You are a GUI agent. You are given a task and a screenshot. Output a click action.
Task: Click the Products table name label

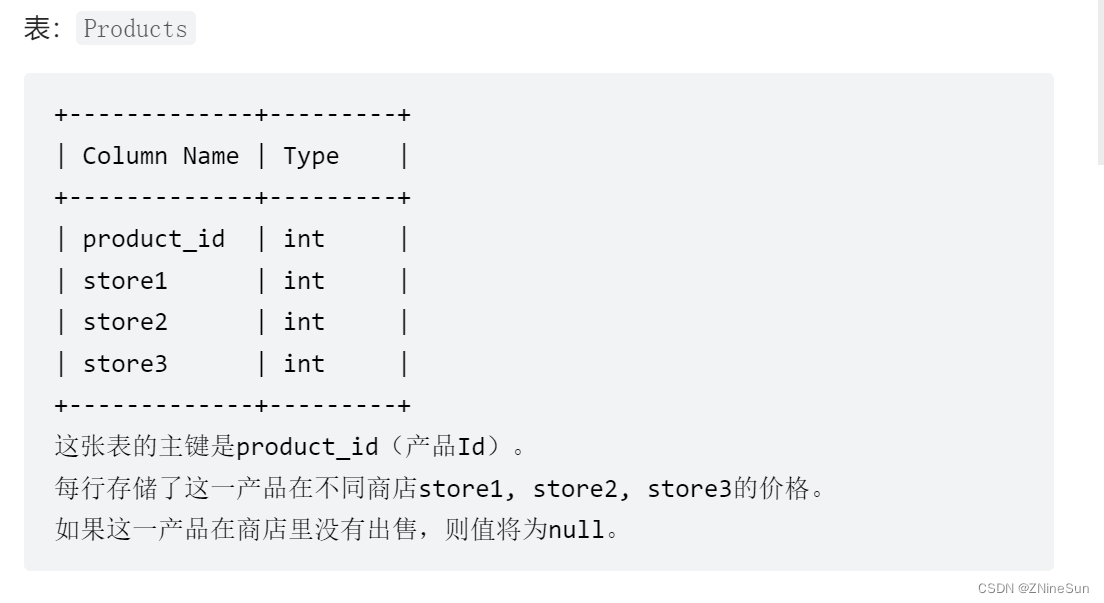click(x=135, y=28)
